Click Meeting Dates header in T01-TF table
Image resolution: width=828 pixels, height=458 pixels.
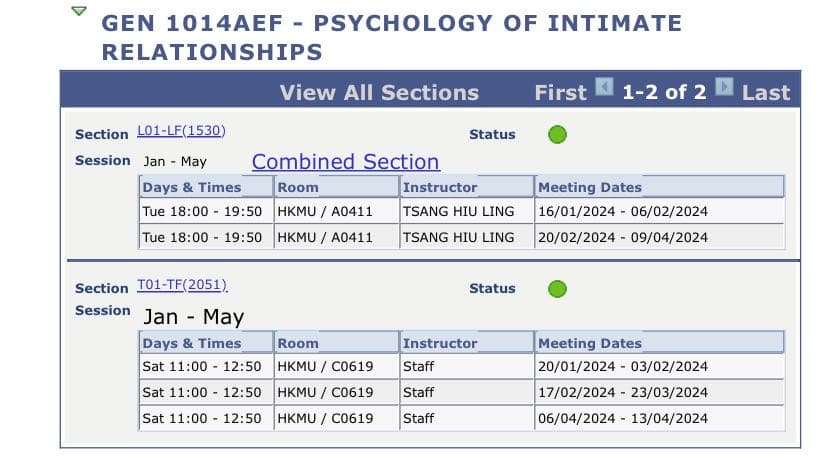click(590, 343)
